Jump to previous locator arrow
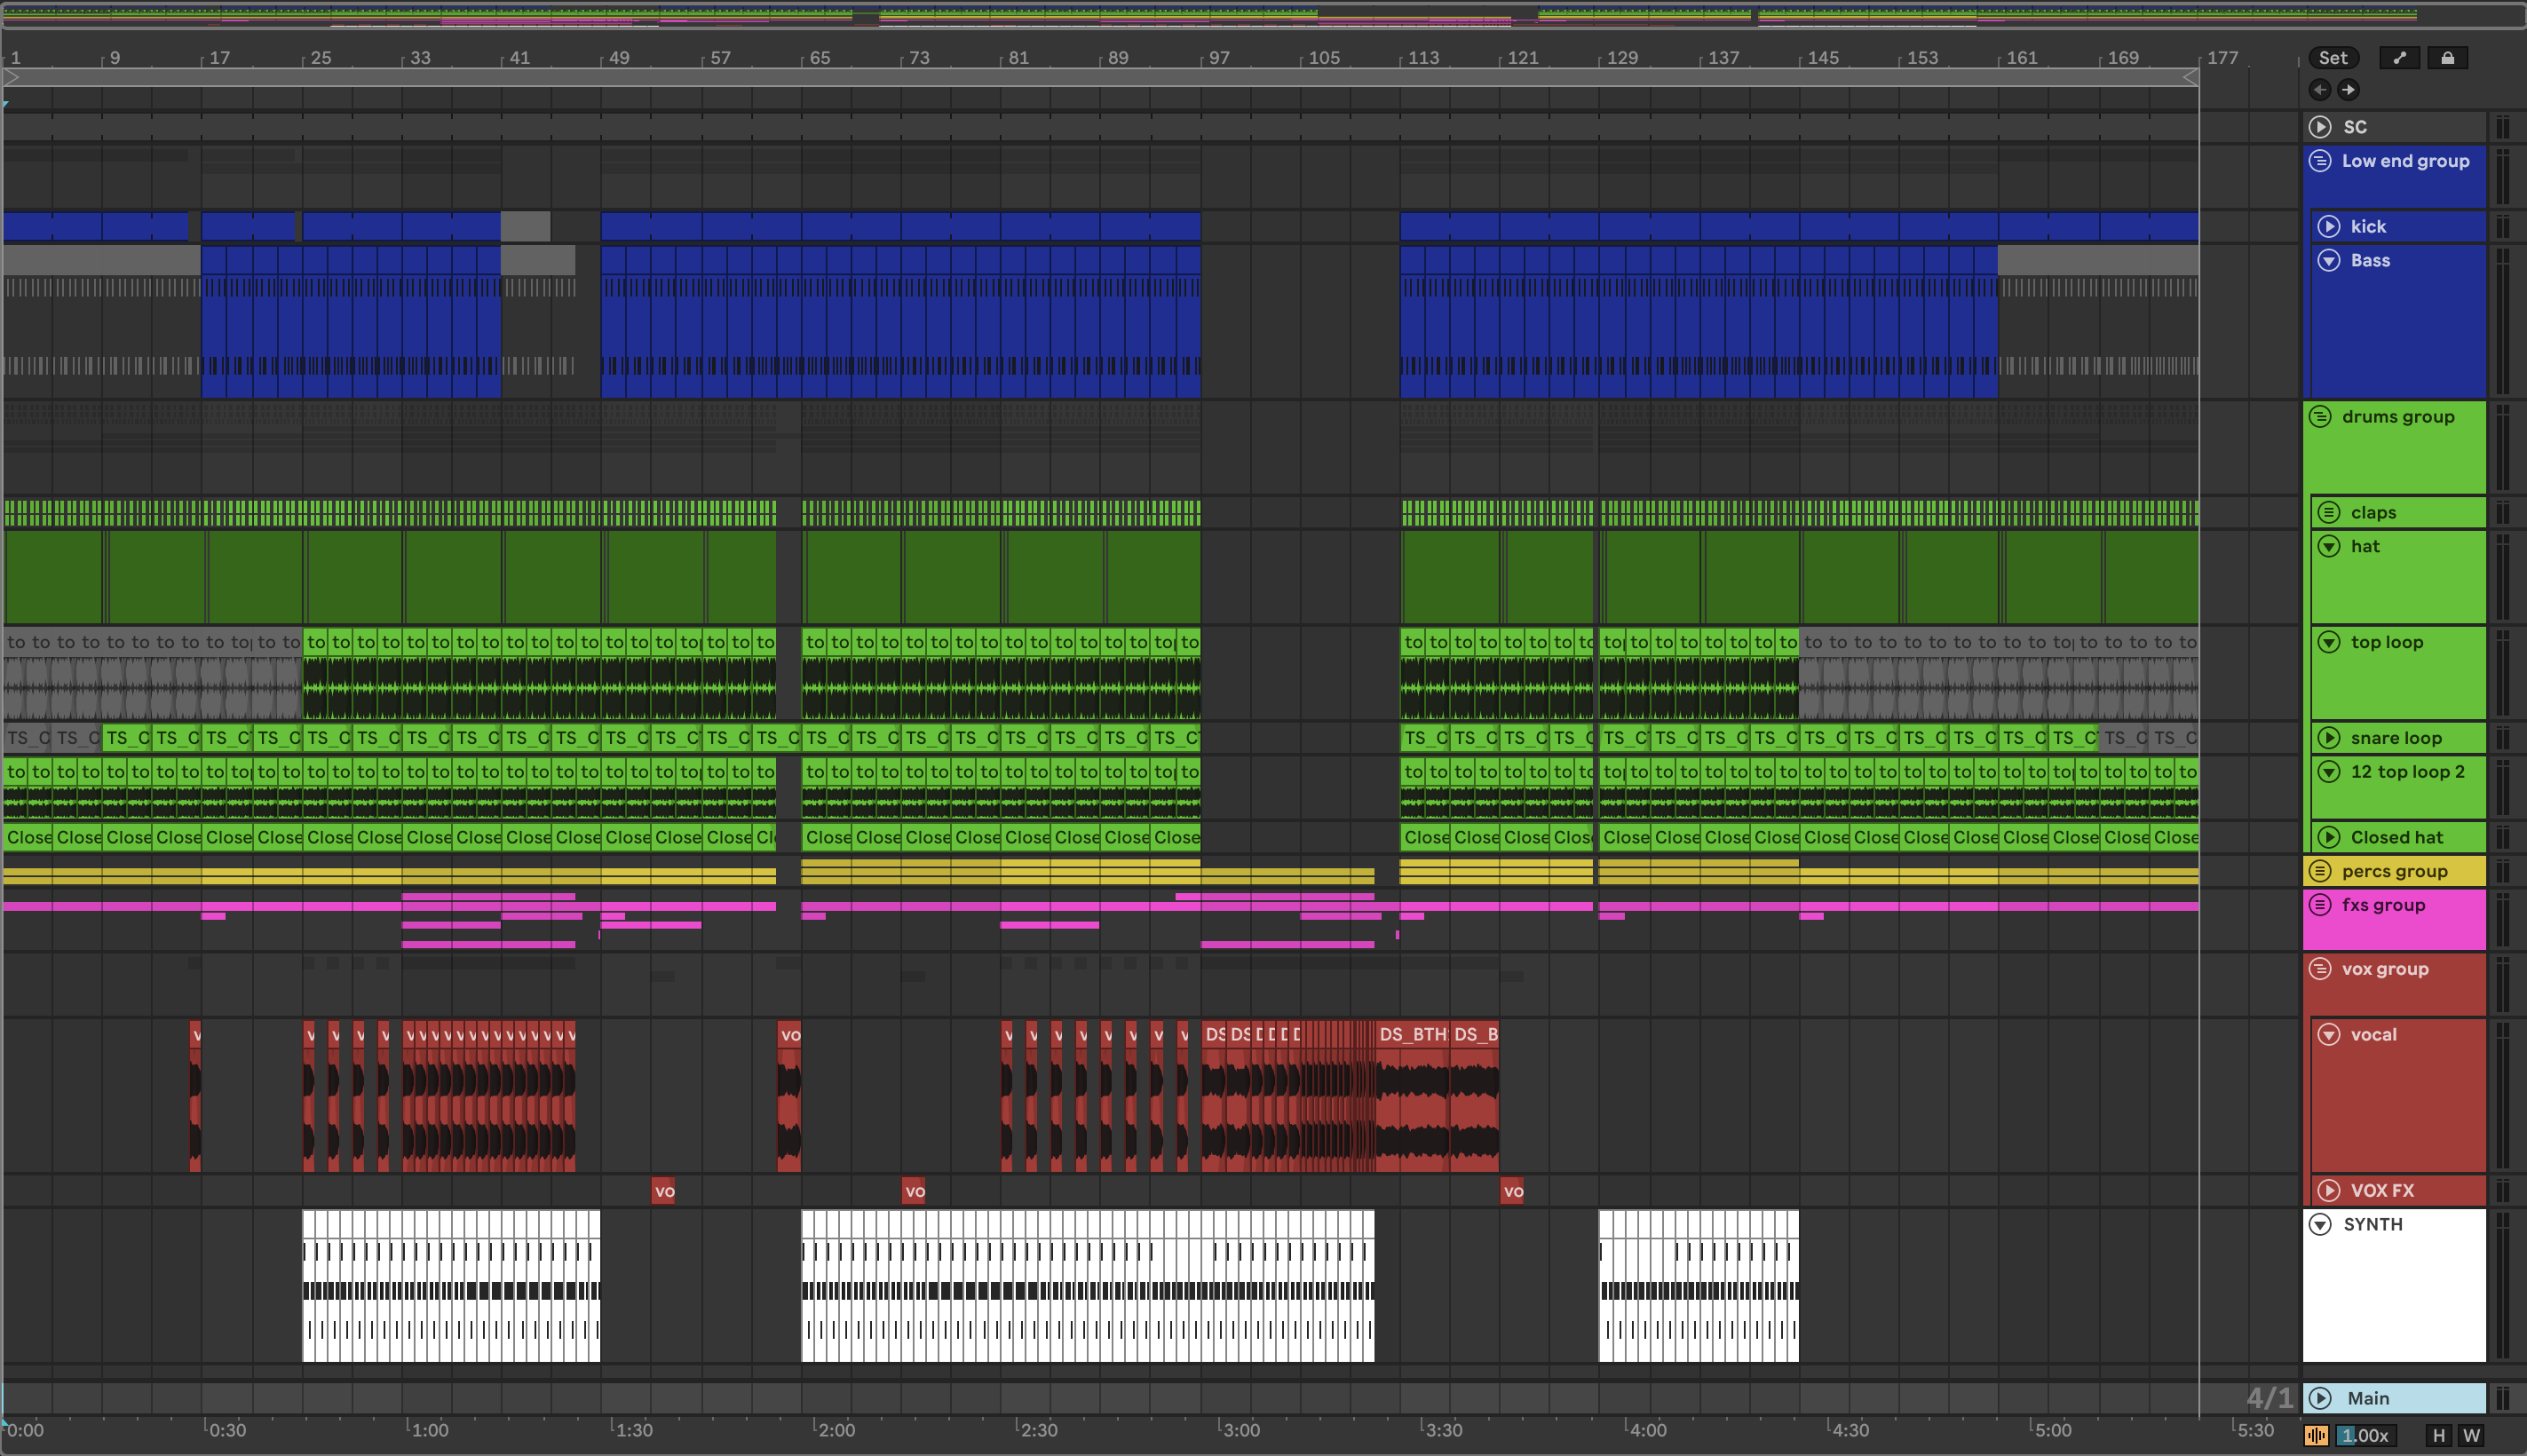Viewport: 2527px width, 1456px height. pyautogui.click(x=2320, y=90)
